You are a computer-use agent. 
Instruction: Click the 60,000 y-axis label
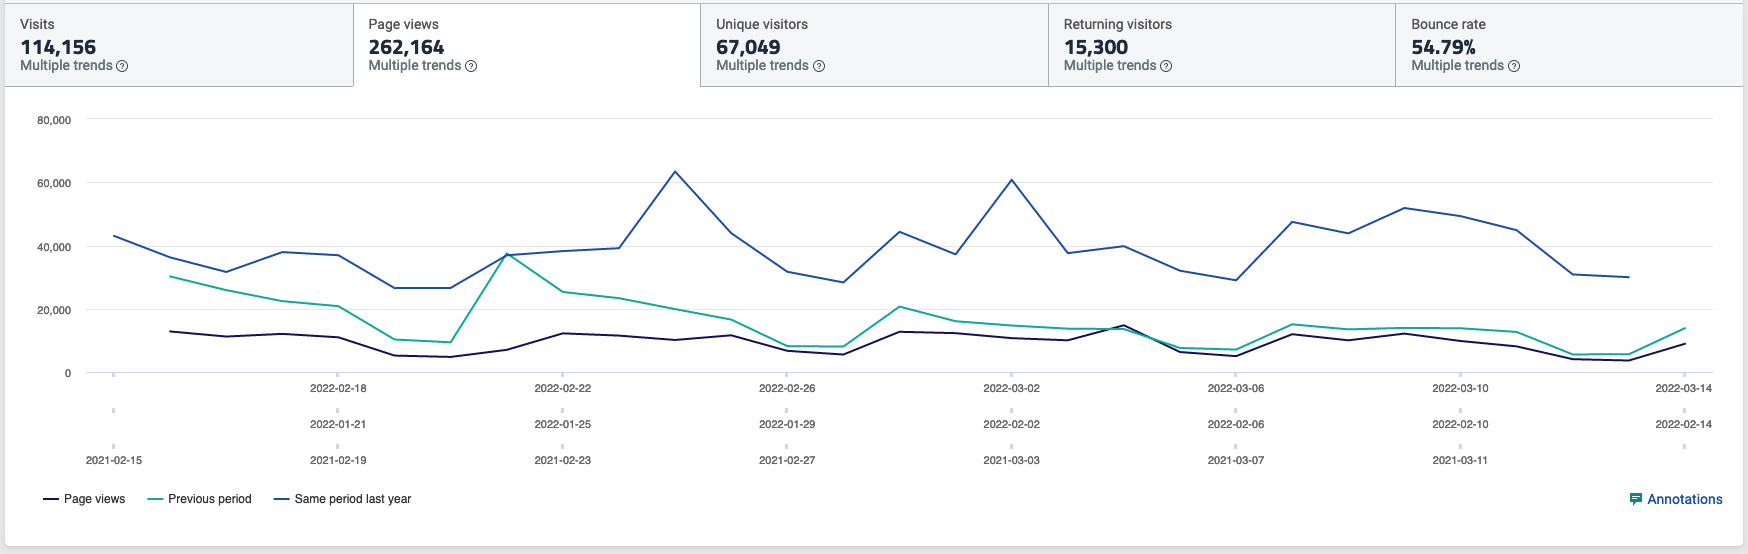(54, 183)
